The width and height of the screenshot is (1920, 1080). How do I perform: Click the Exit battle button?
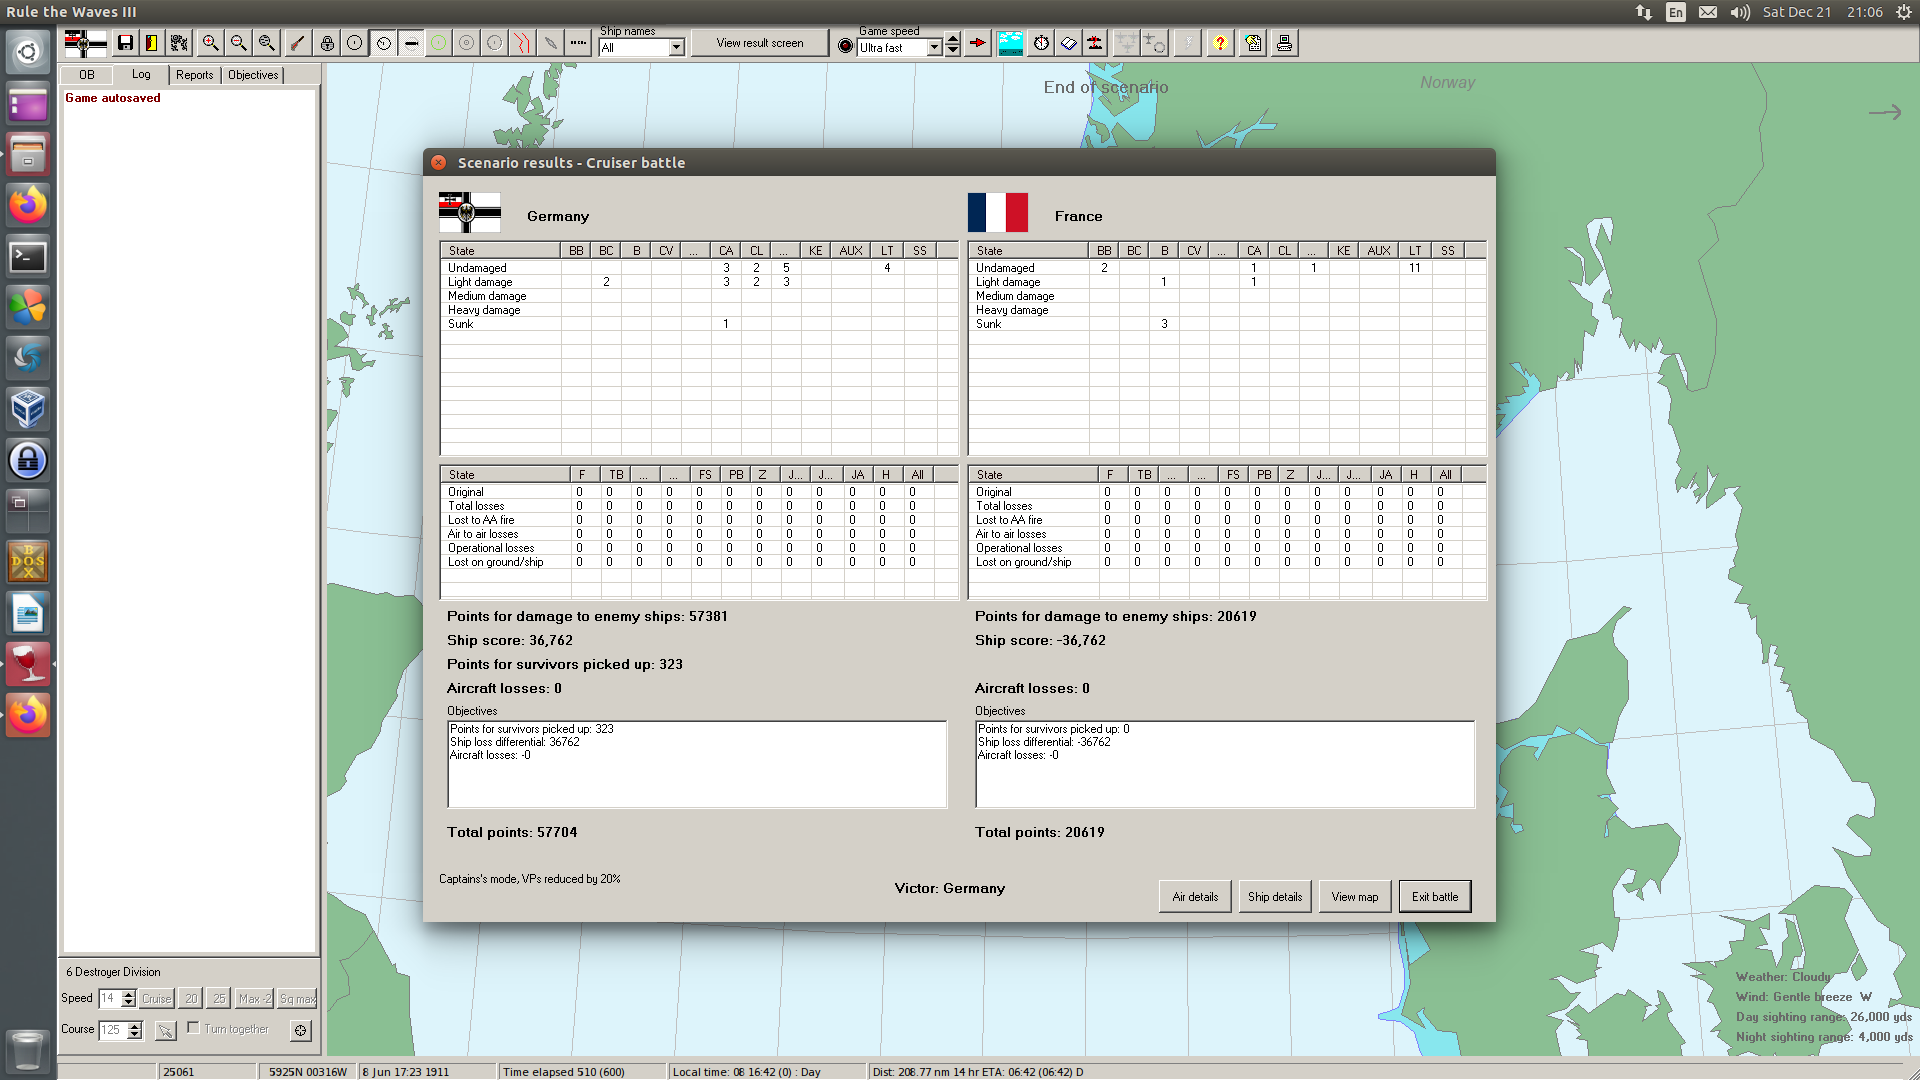1435,896
